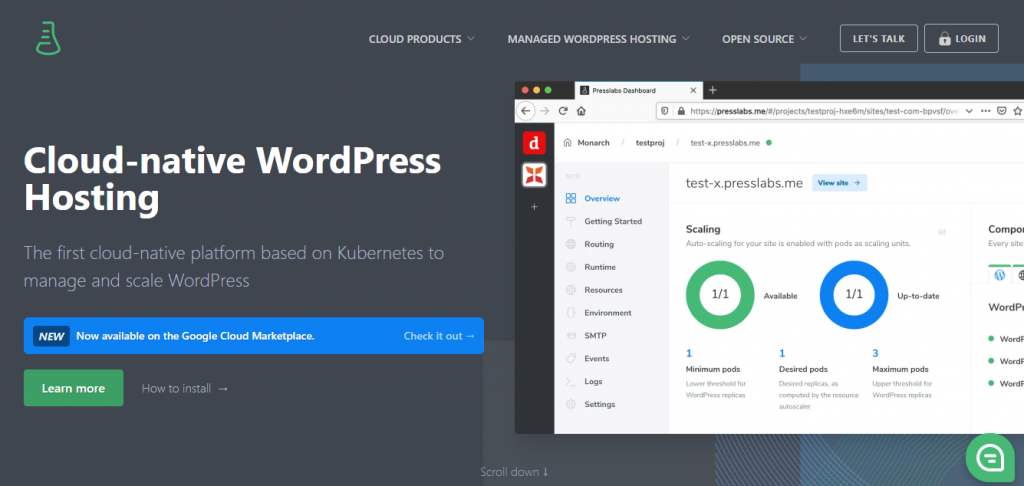Click the green Available pods donut chart
The width and height of the screenshot is (1024, 486).
(x=720, y=295)
